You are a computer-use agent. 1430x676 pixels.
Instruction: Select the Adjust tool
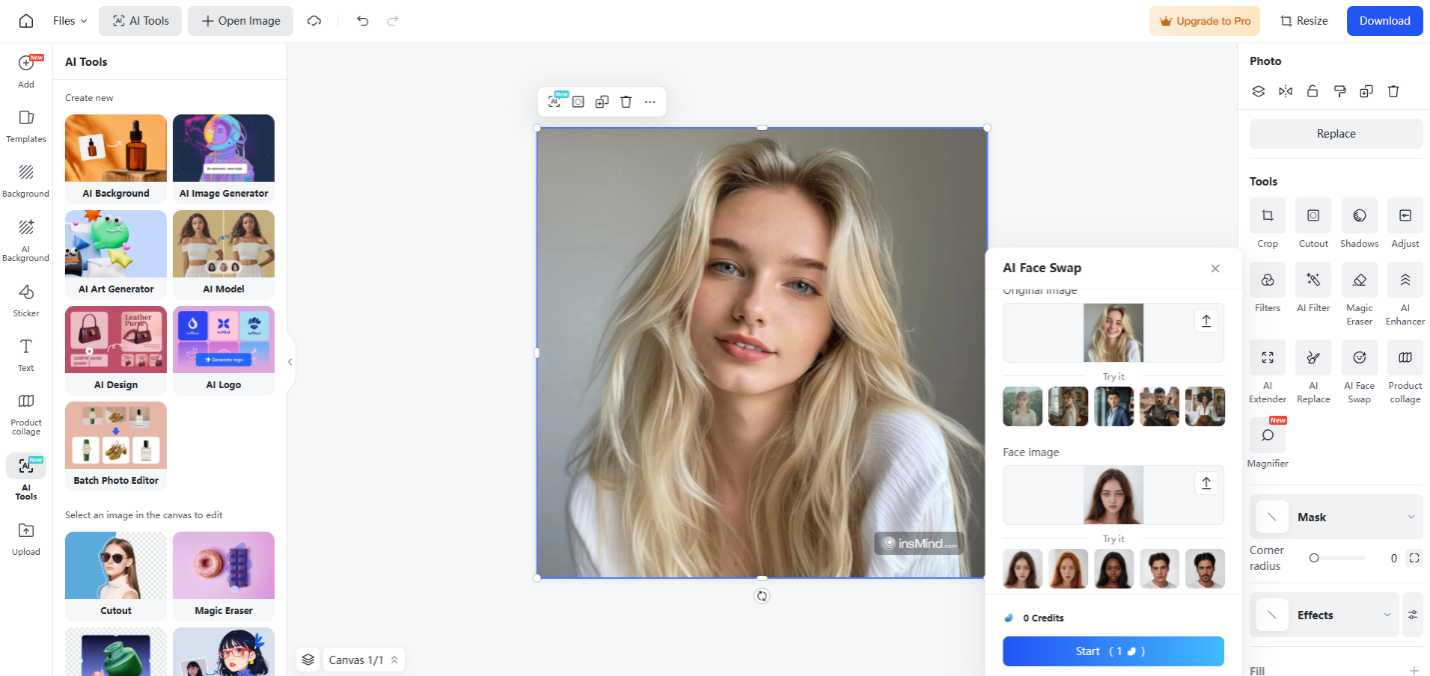pyautogui.click(x=1405, y=223)
